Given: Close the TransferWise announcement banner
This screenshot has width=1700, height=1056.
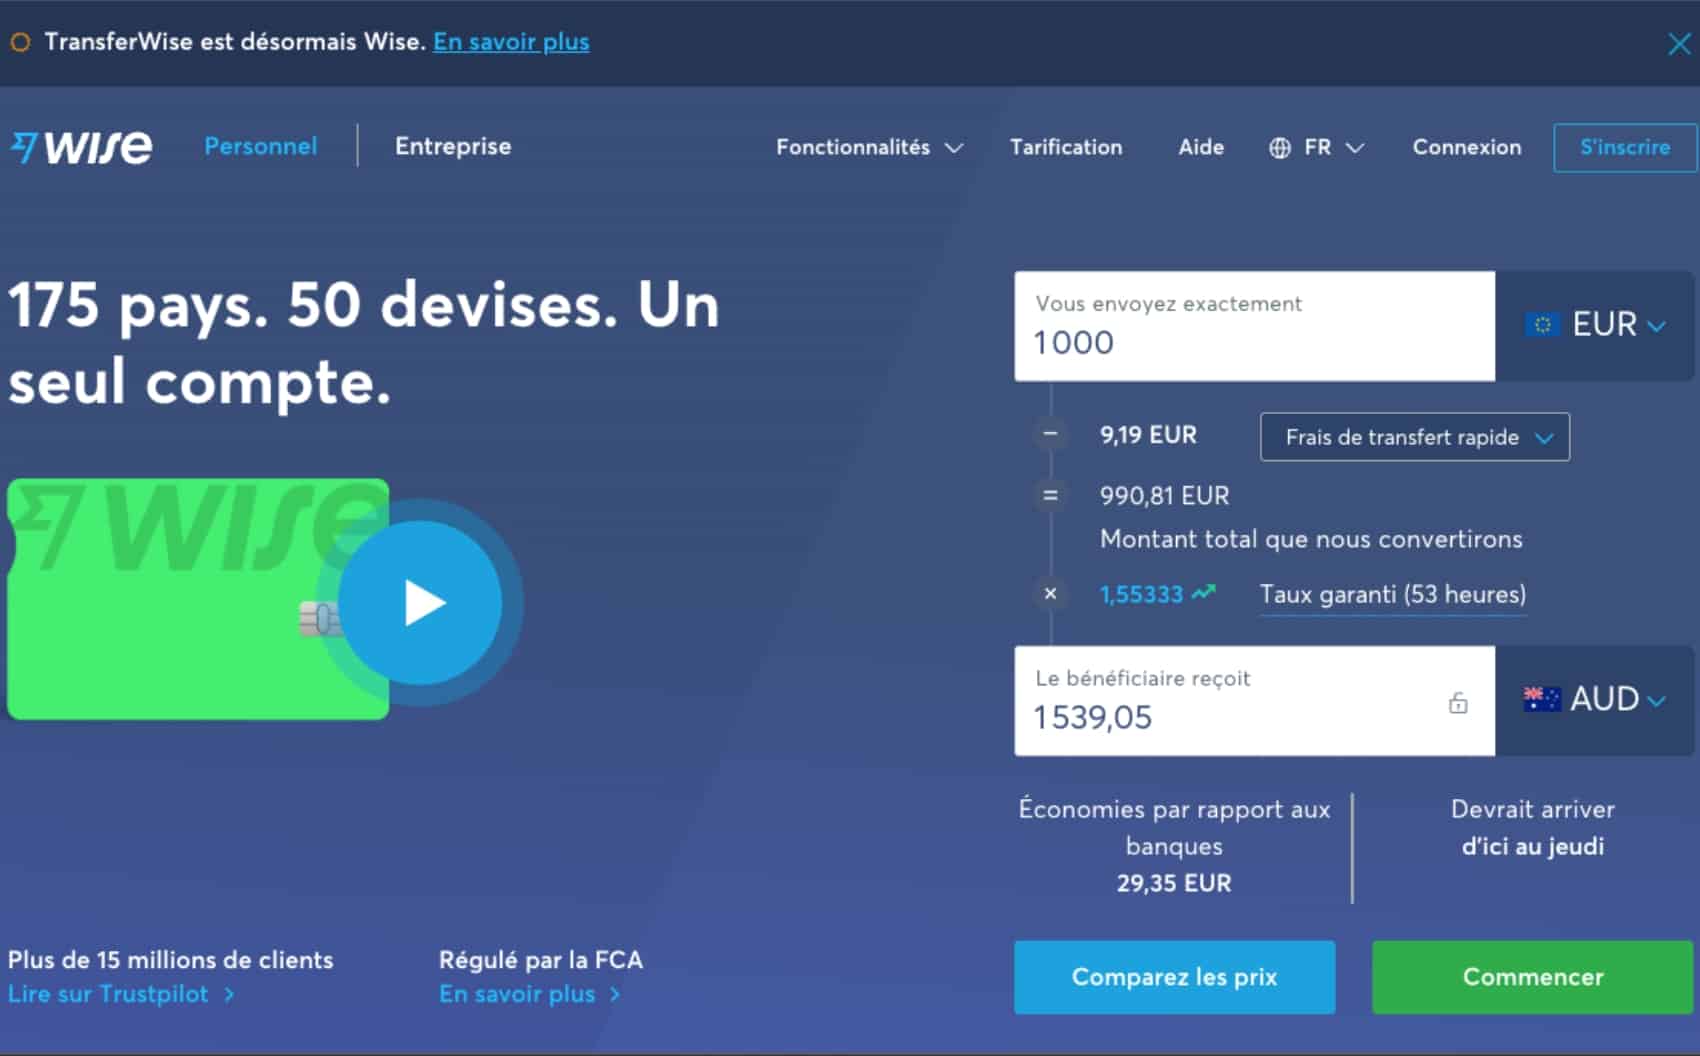Looking at the screenshot, I should click(x=1679, y=43).
